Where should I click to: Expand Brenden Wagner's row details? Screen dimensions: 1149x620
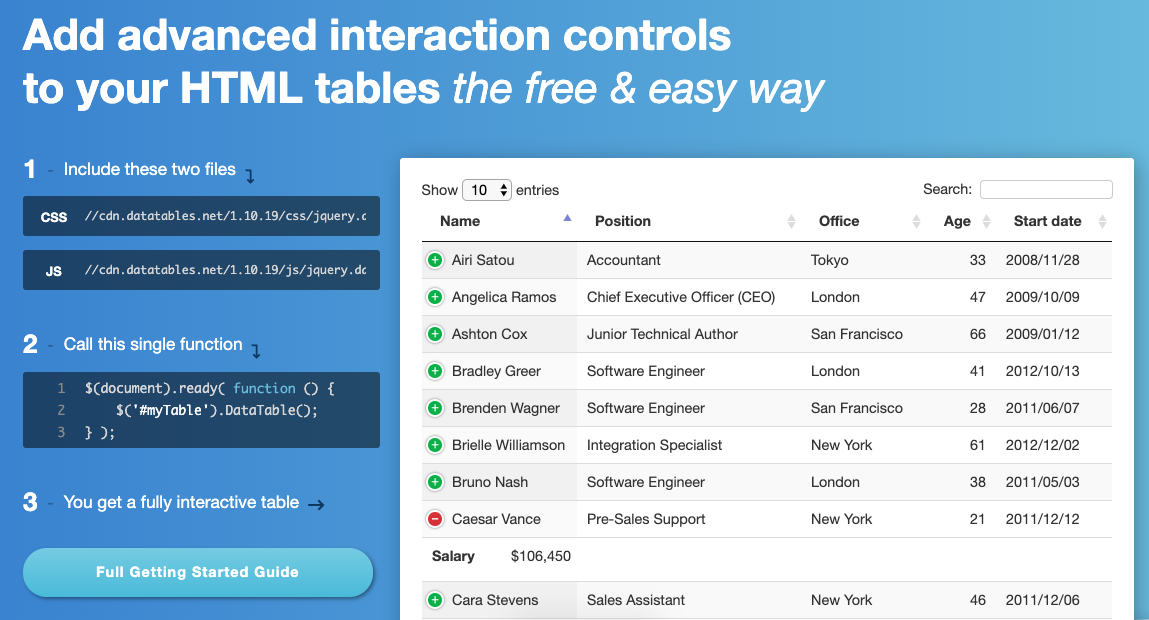pyautogui.click(x=435, y=407)
